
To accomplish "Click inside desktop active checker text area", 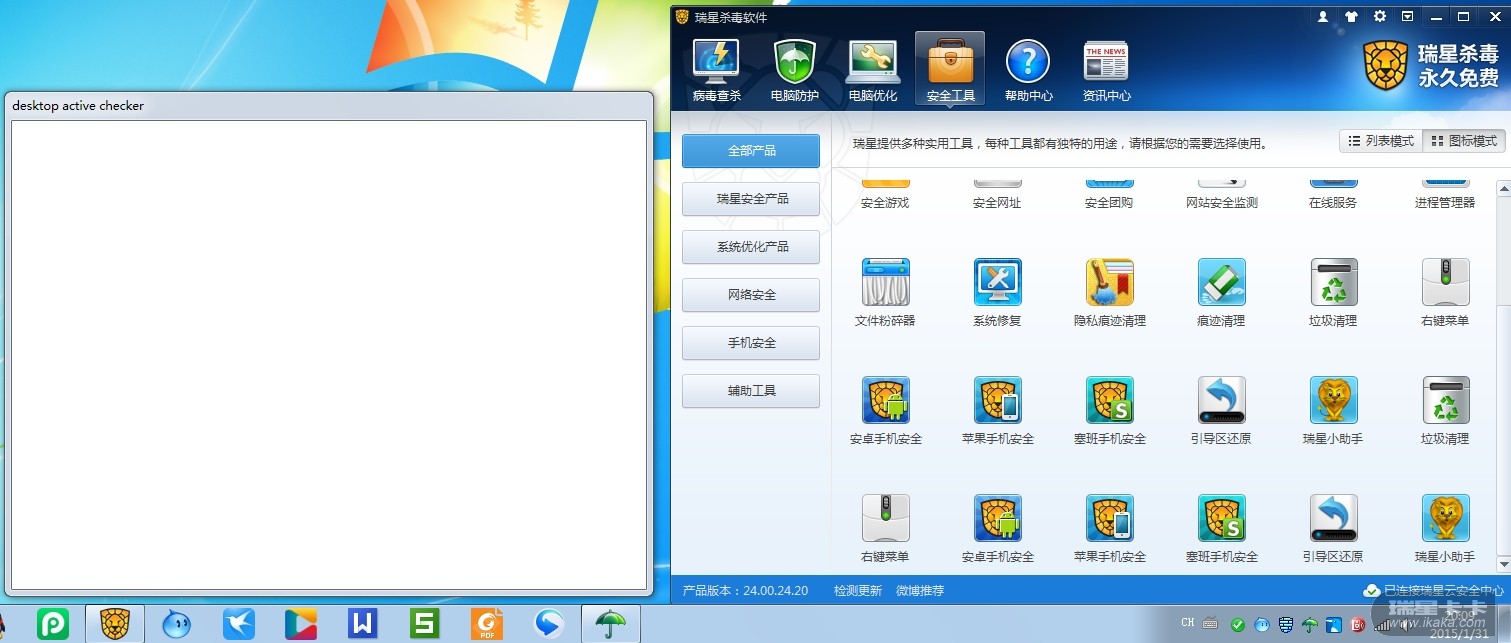I will click(329, 355).
